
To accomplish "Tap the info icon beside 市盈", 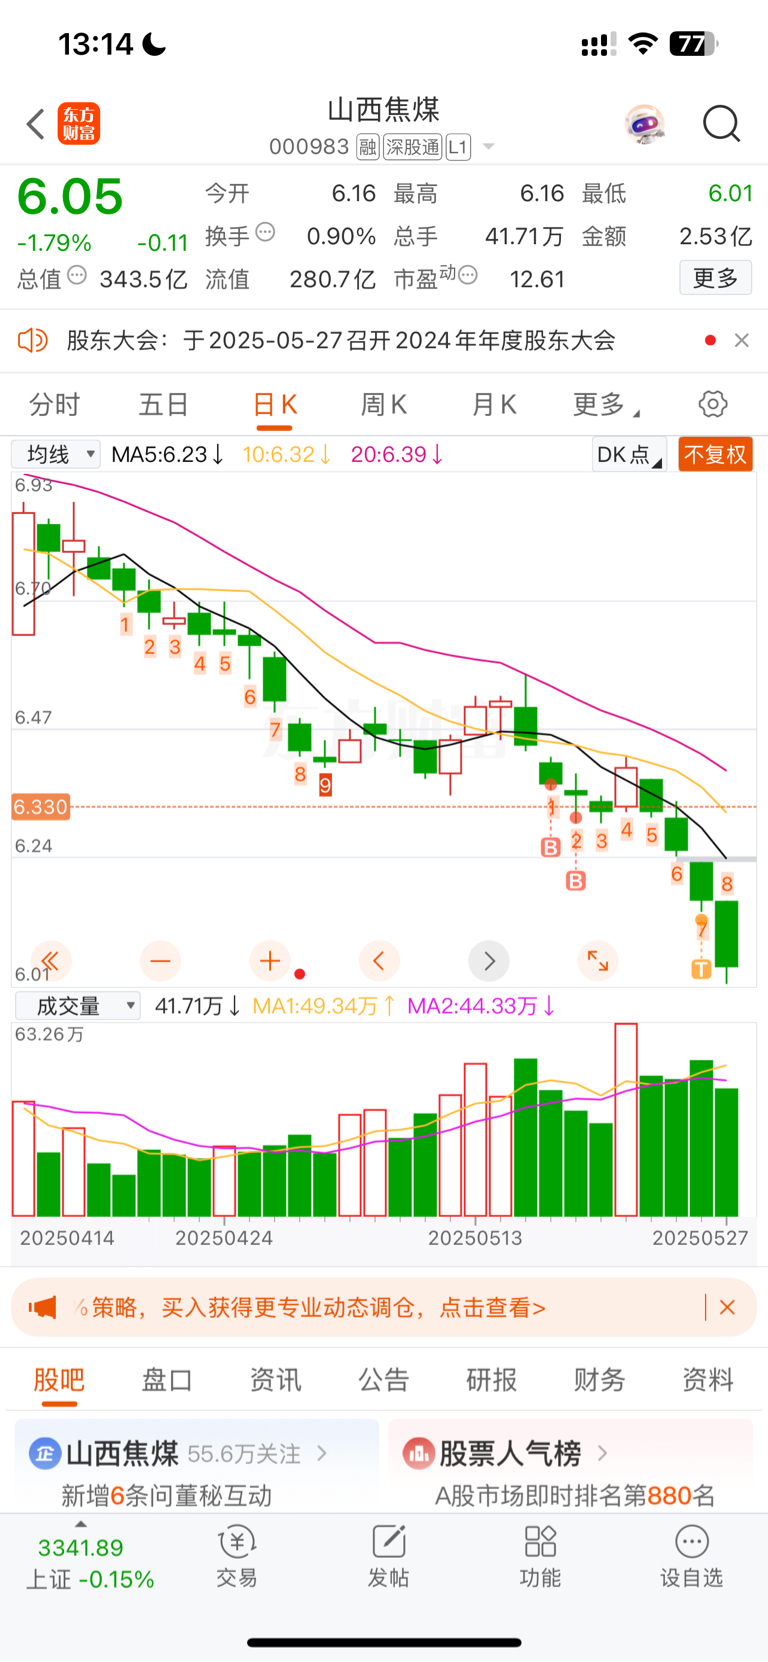I will click(467, 275).
